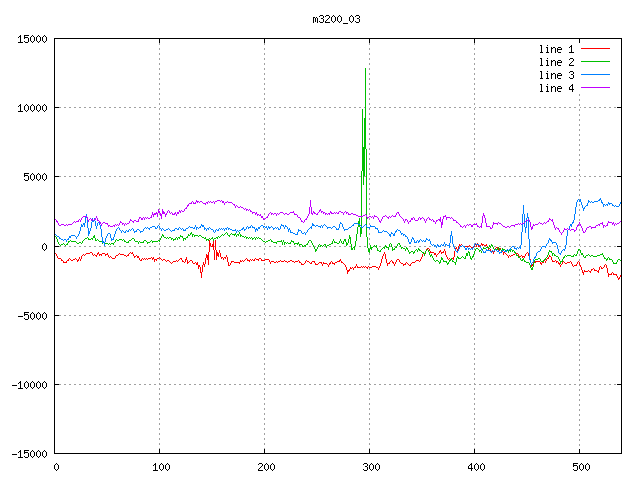Click the x-axis label 100
Image resolution: width=640 pixels, height=480 pixels.
(160, 467)
